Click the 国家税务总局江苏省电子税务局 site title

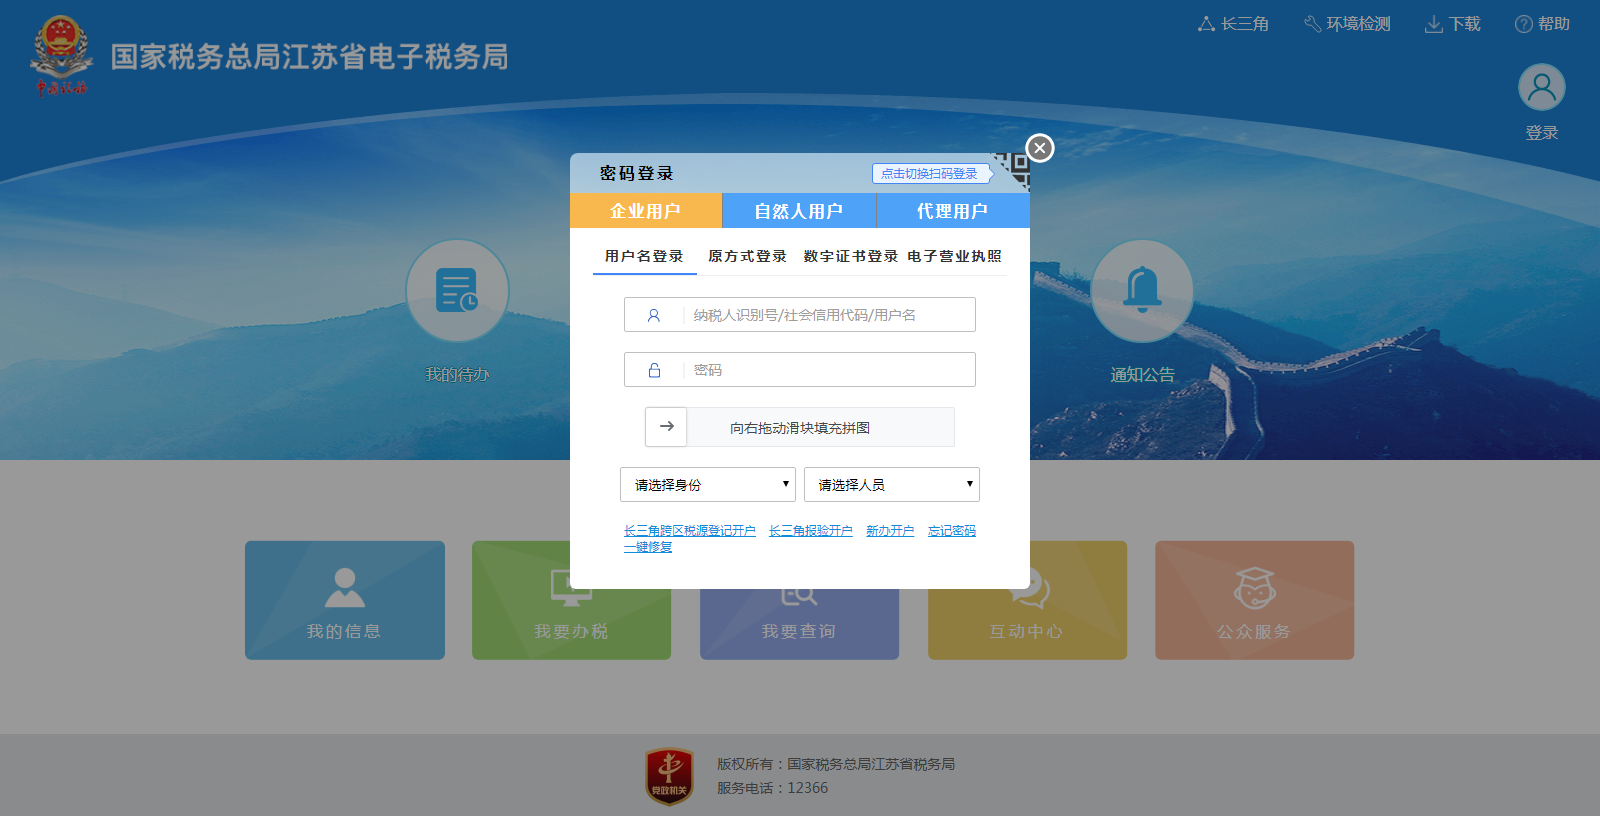click(310, 56)
